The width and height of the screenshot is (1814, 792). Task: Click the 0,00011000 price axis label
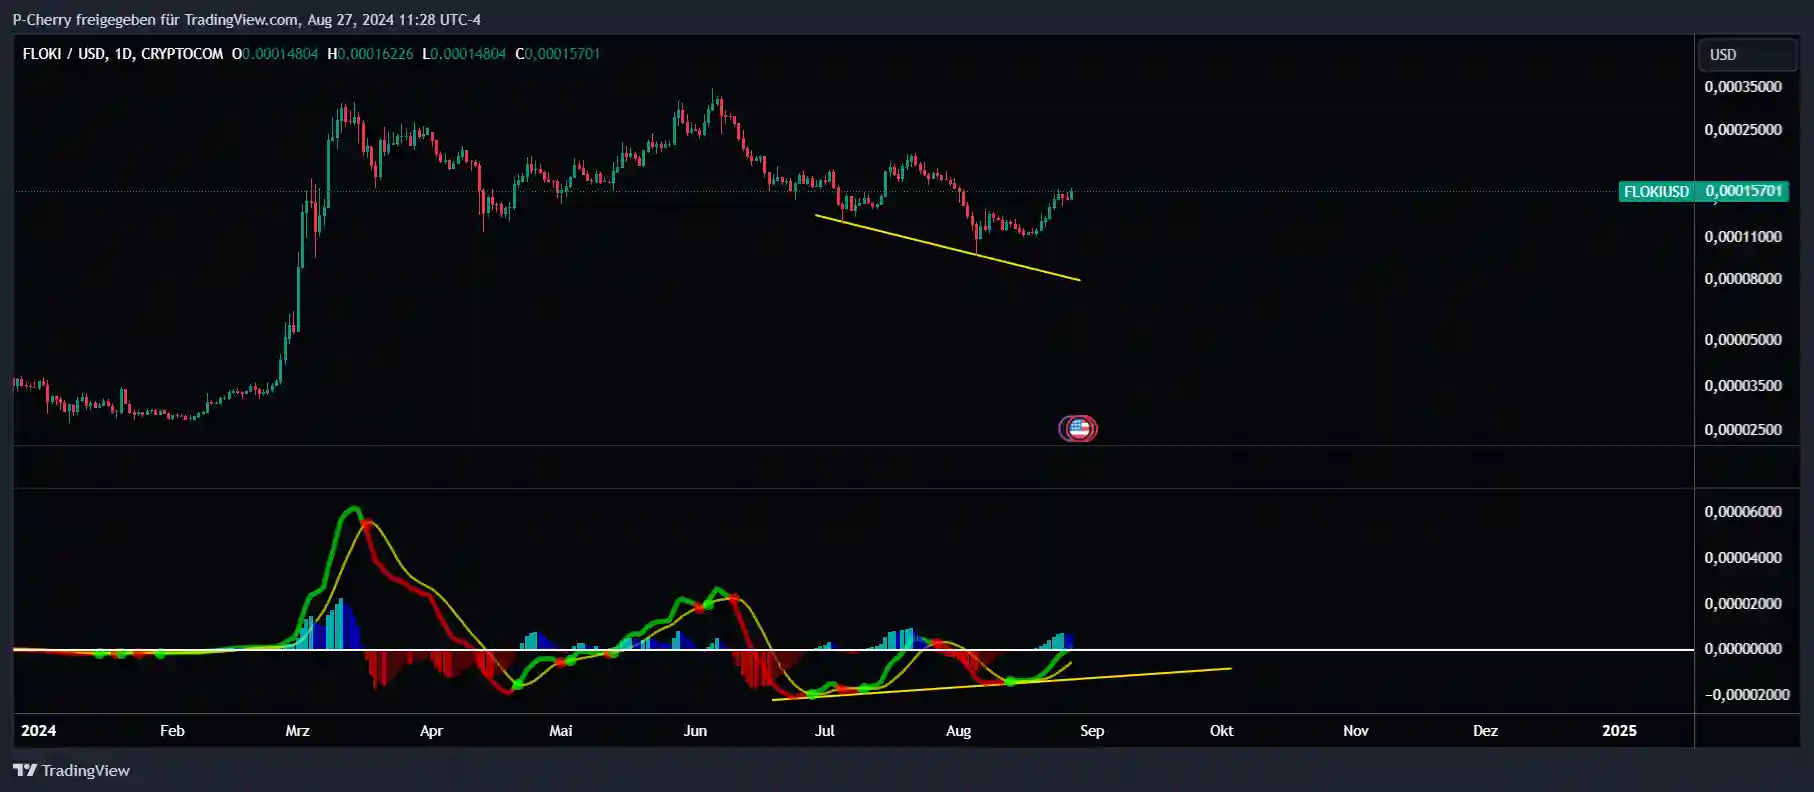click(x=1743, y=237)
